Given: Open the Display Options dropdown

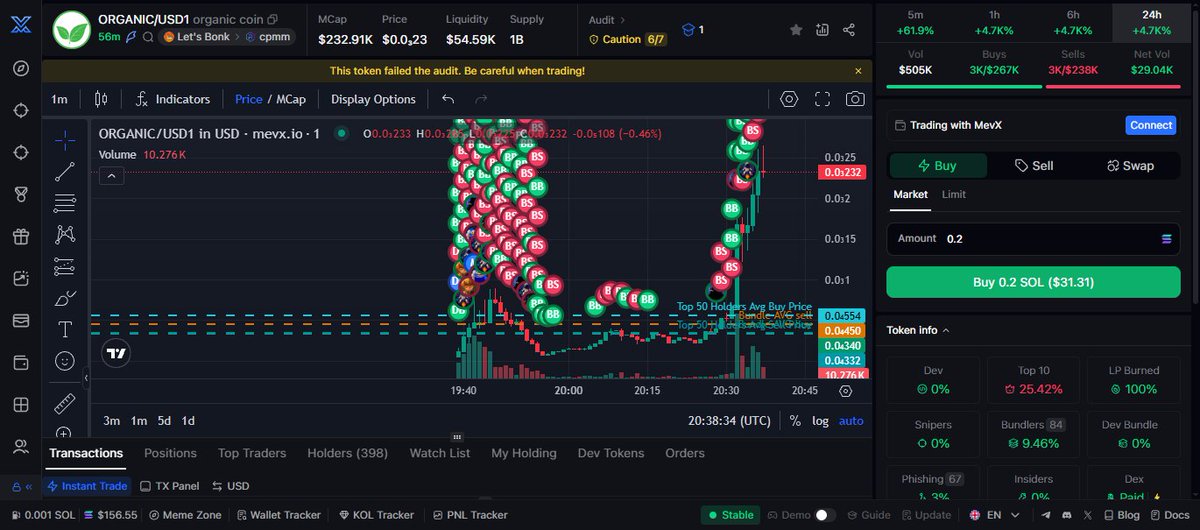Looking at the screenshot, I should pyautogui.click(x=373, y=99).
